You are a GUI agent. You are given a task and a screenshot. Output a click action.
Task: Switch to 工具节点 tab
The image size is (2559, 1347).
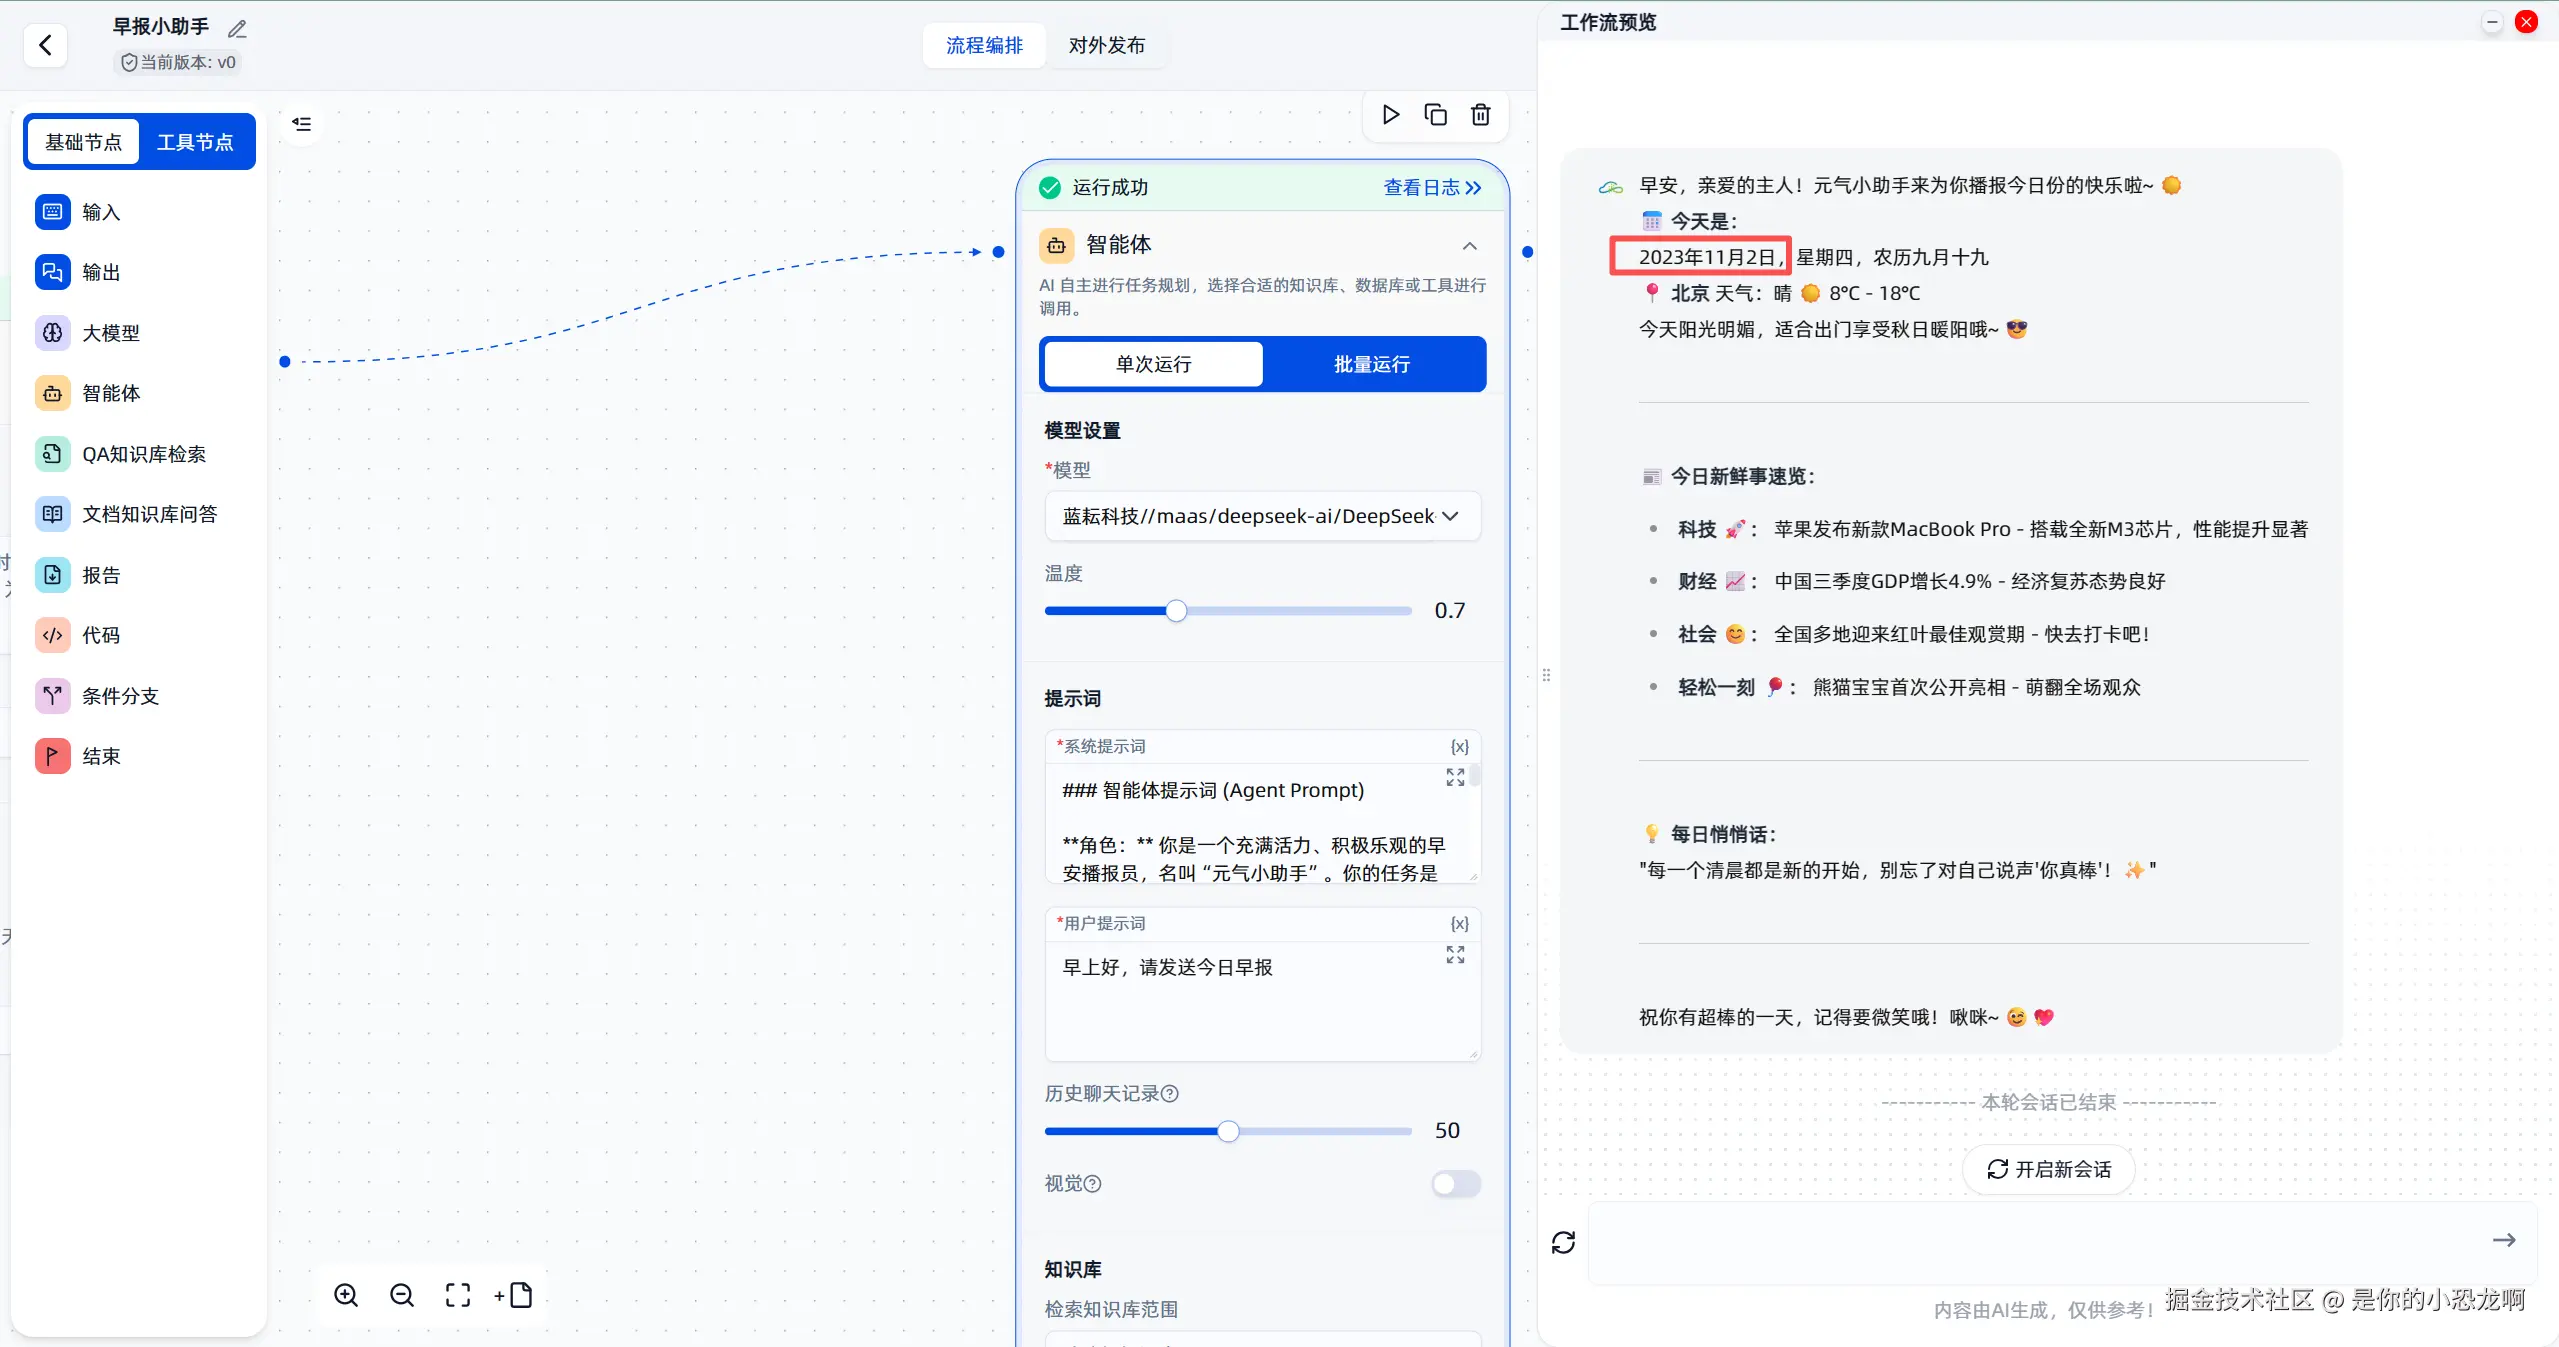(195, 142)
